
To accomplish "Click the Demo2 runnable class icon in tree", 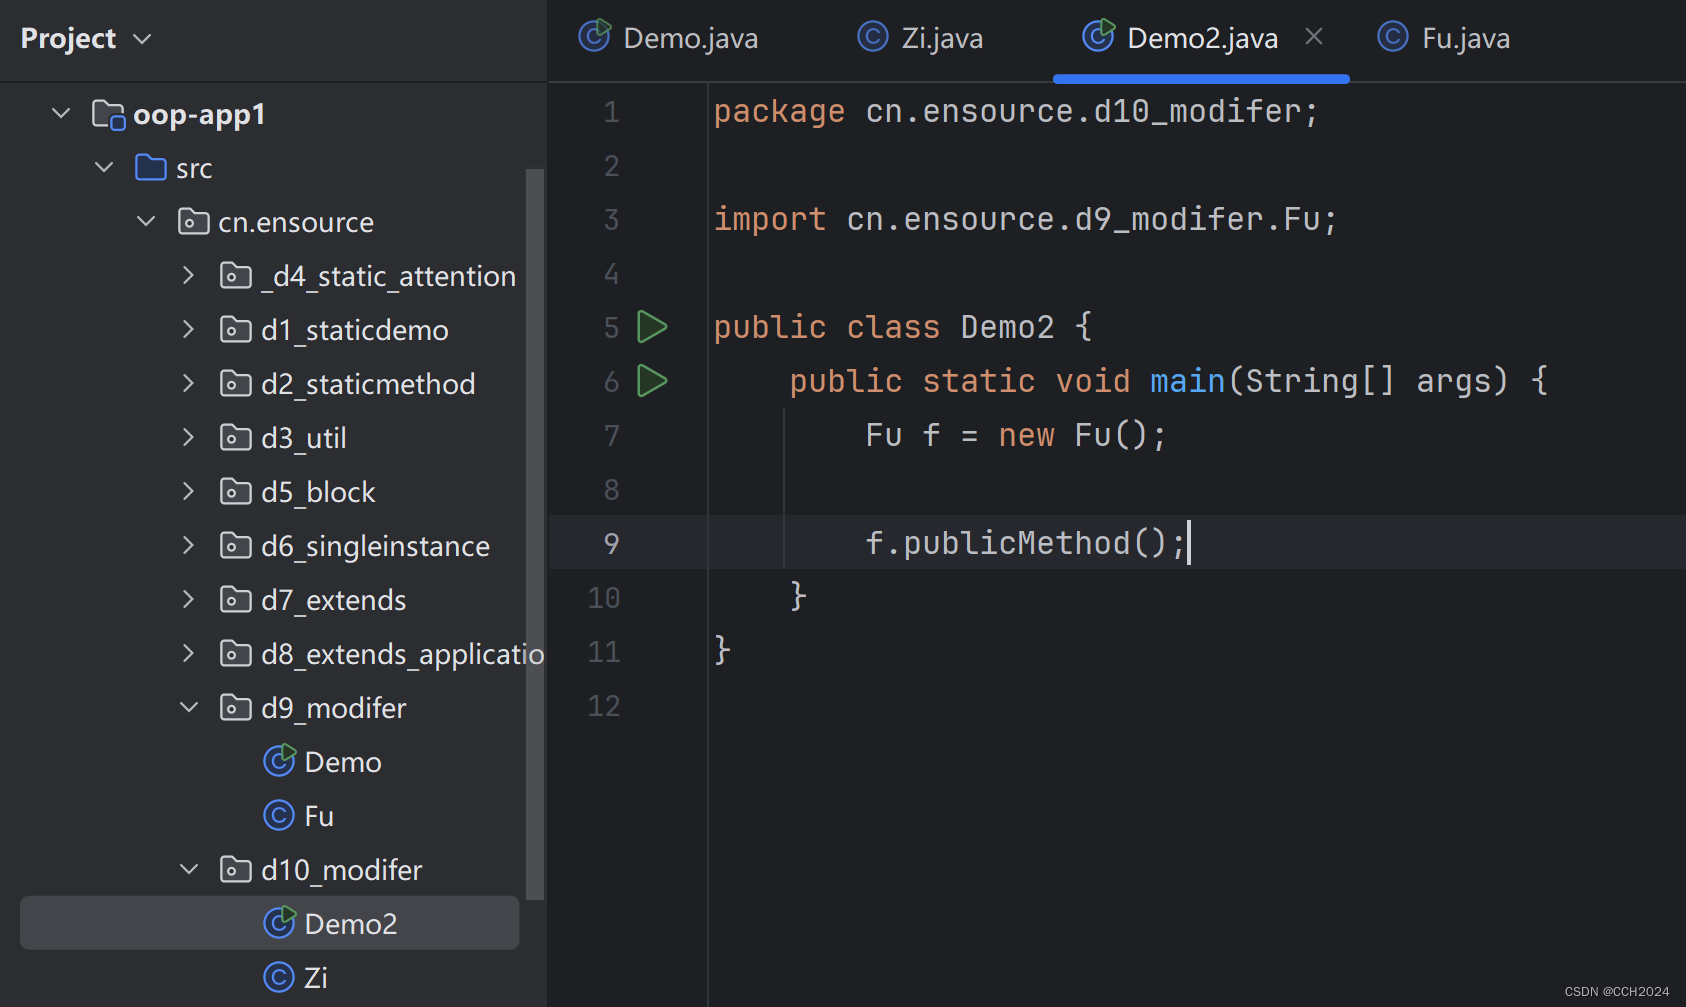I will 279,923.
